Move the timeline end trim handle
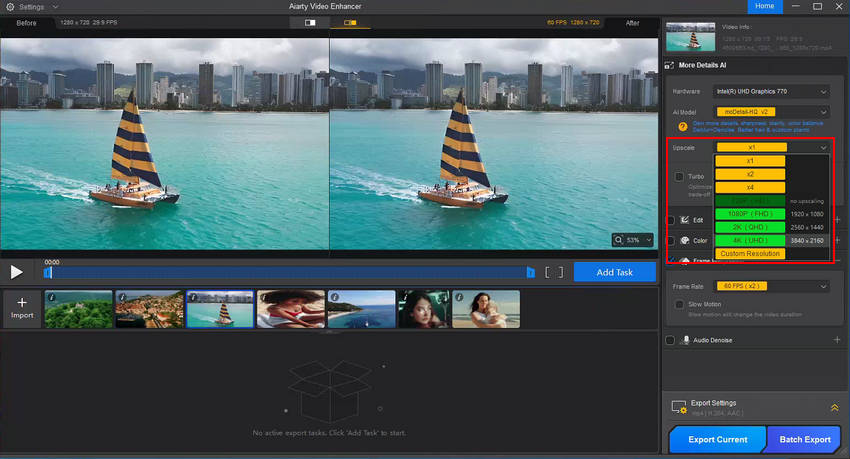Viewport: 850px width, 459px height. 531,272
